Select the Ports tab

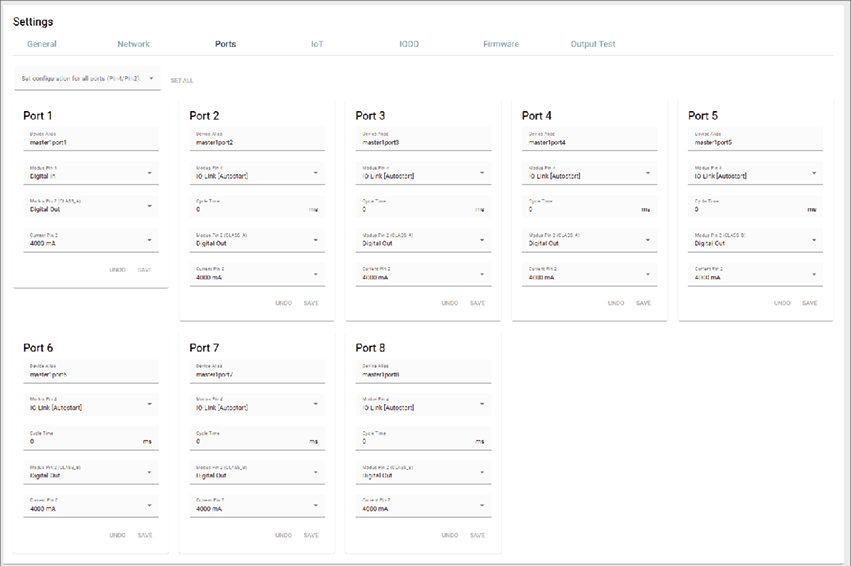225,44
